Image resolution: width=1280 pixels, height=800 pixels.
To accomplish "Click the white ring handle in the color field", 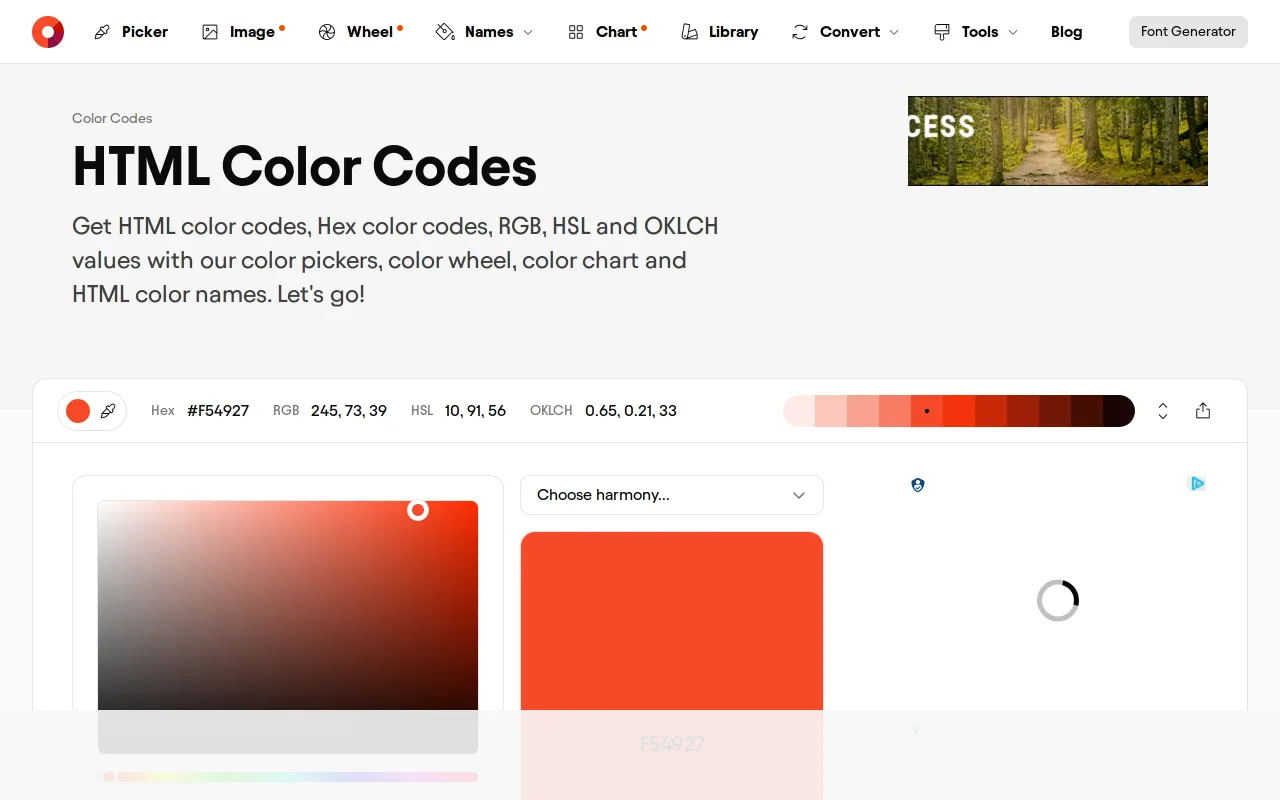I will 418,511.
